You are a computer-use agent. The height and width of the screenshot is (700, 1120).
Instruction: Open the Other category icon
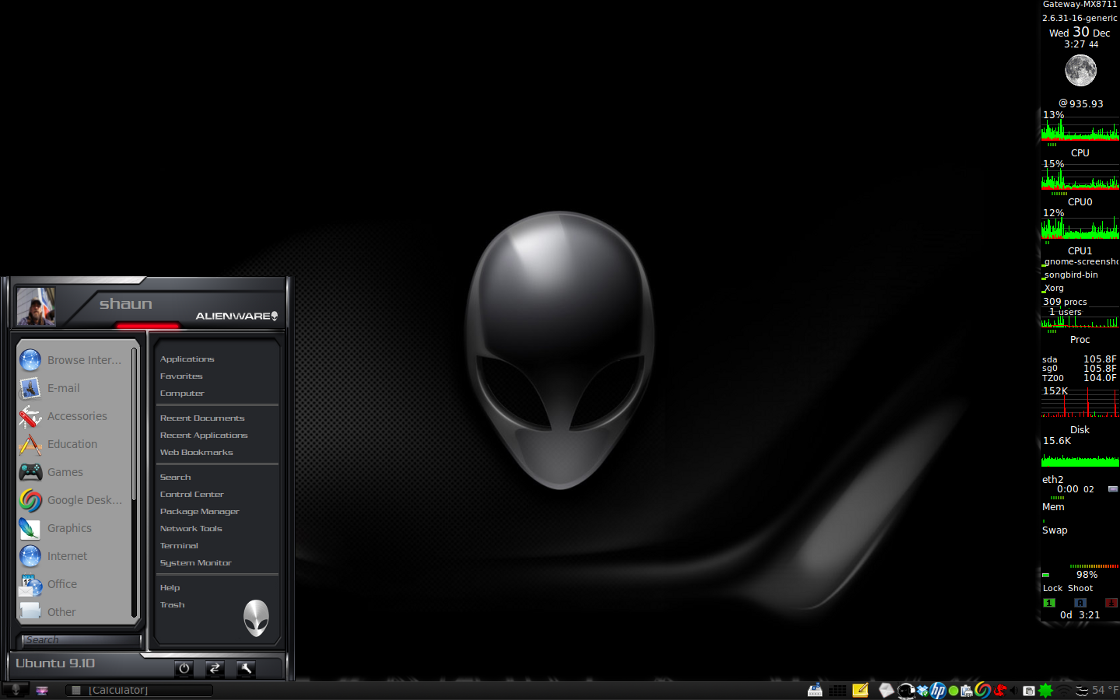coord(30,611)
